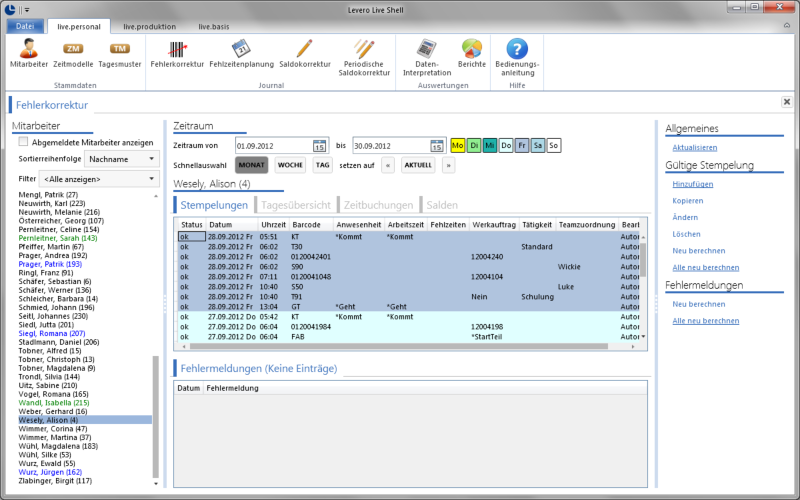Click the Schulung Tätigkeit cell

click(x=537, y=296)
